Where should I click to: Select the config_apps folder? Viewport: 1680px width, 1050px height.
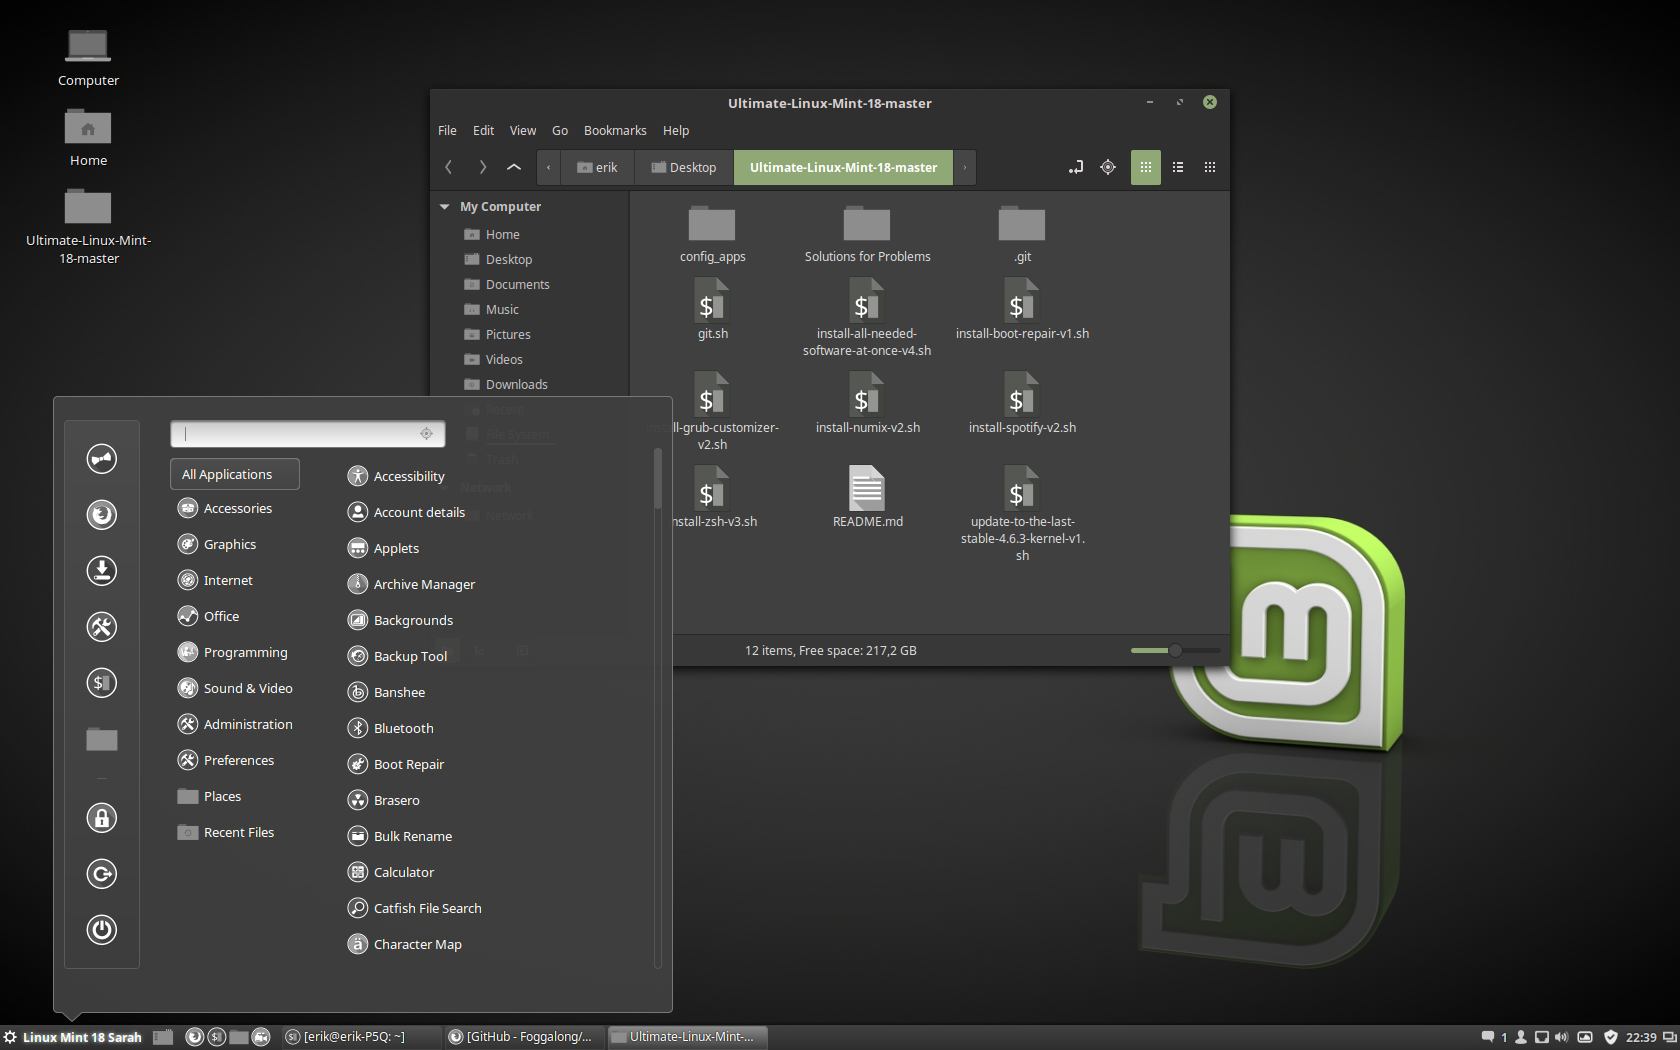tap(712, 234)
